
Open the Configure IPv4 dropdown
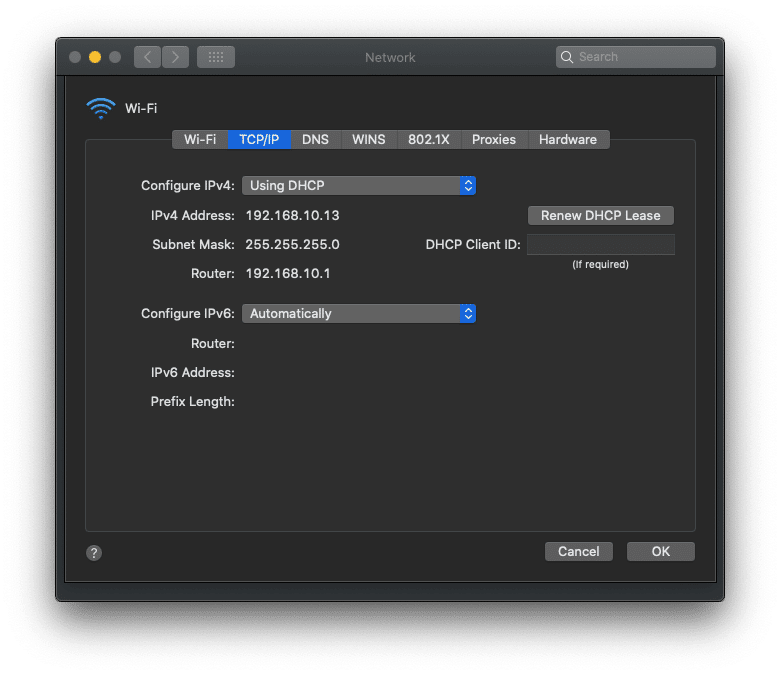(359, 186)
